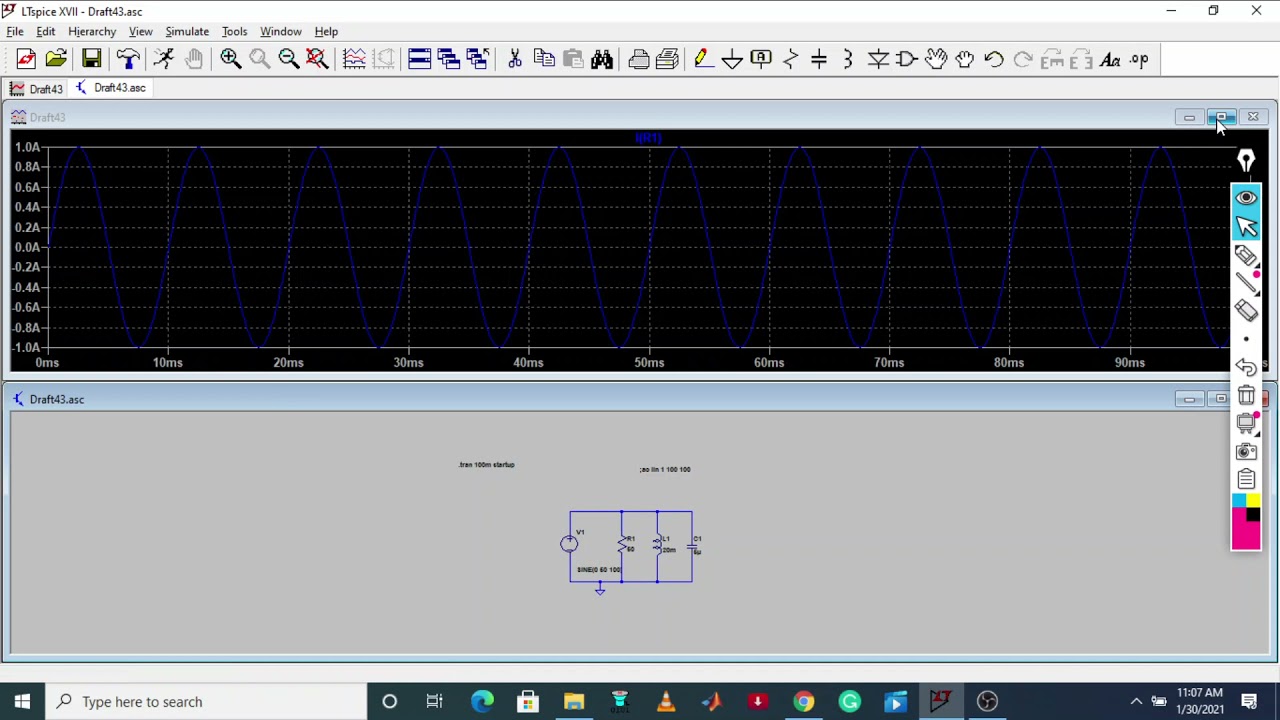This screenshot has width=1280, height=720.
Task: Choose the annotation line tool
Action: pos(1246,284)
